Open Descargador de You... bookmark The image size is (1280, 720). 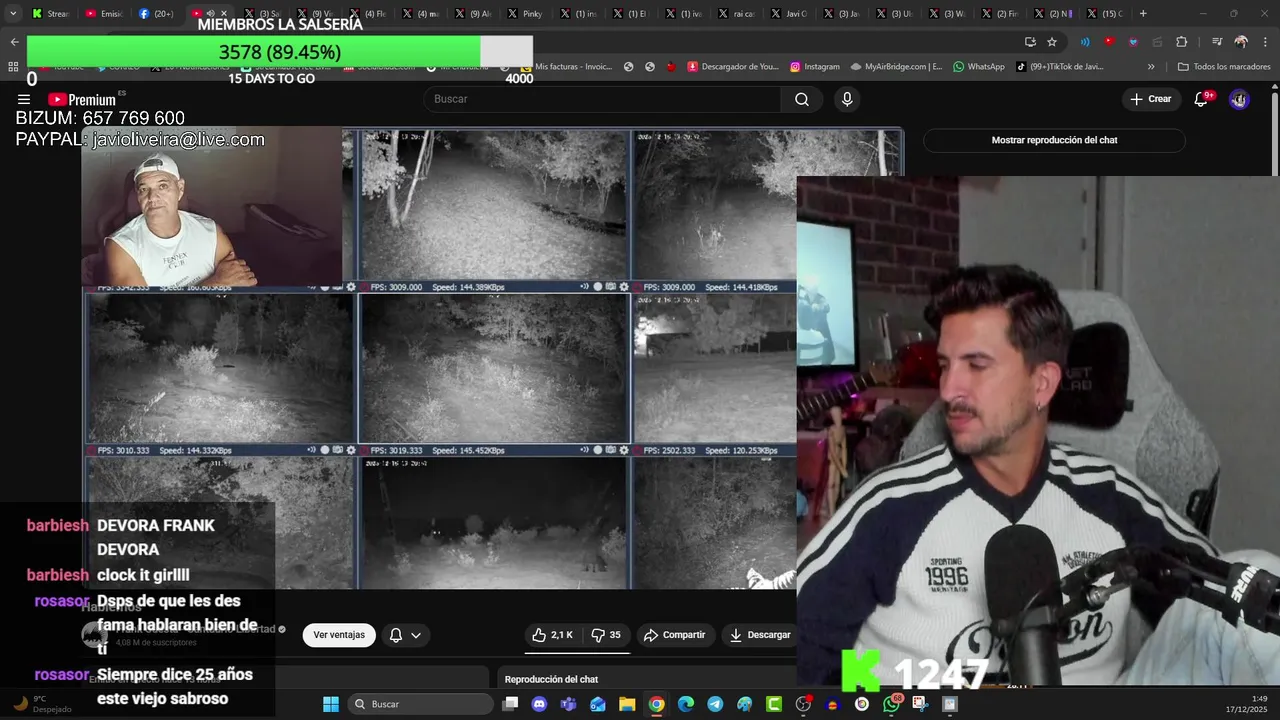tap(732, 67)
